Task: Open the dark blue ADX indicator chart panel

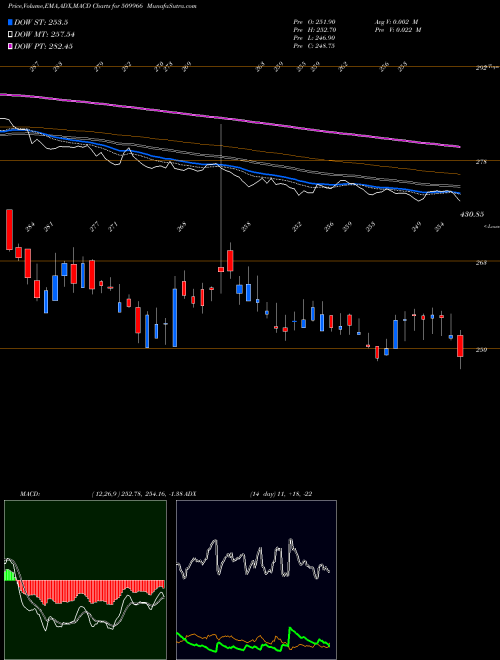Action: point(256,580)
